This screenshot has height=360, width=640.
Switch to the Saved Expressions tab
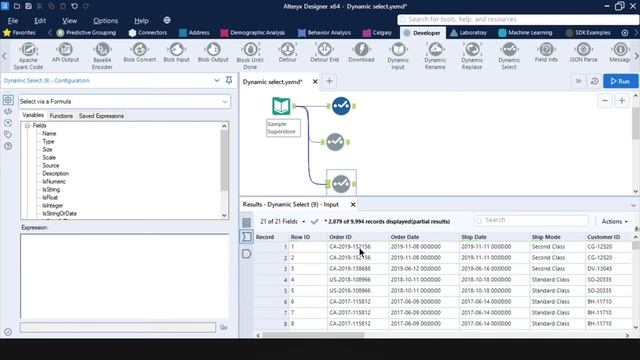pos(101,116)
